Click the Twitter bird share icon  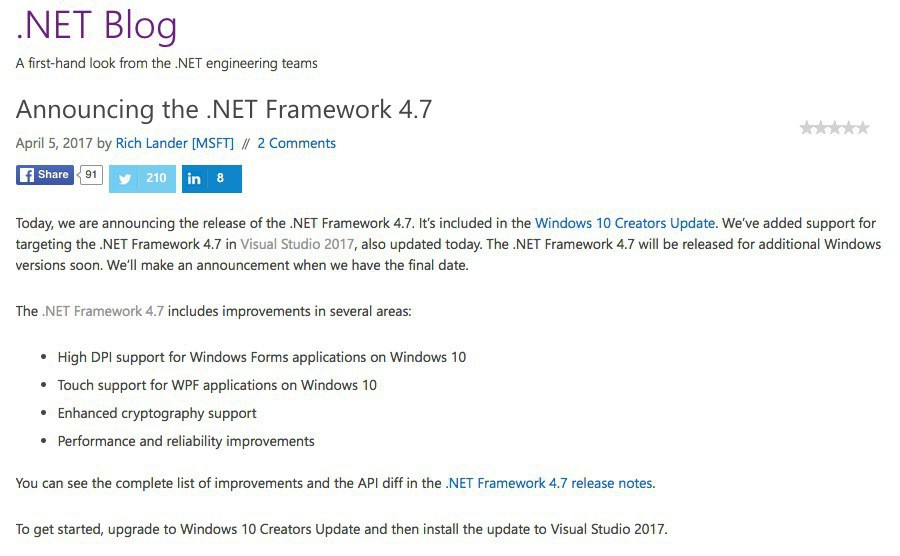point(126,179)
